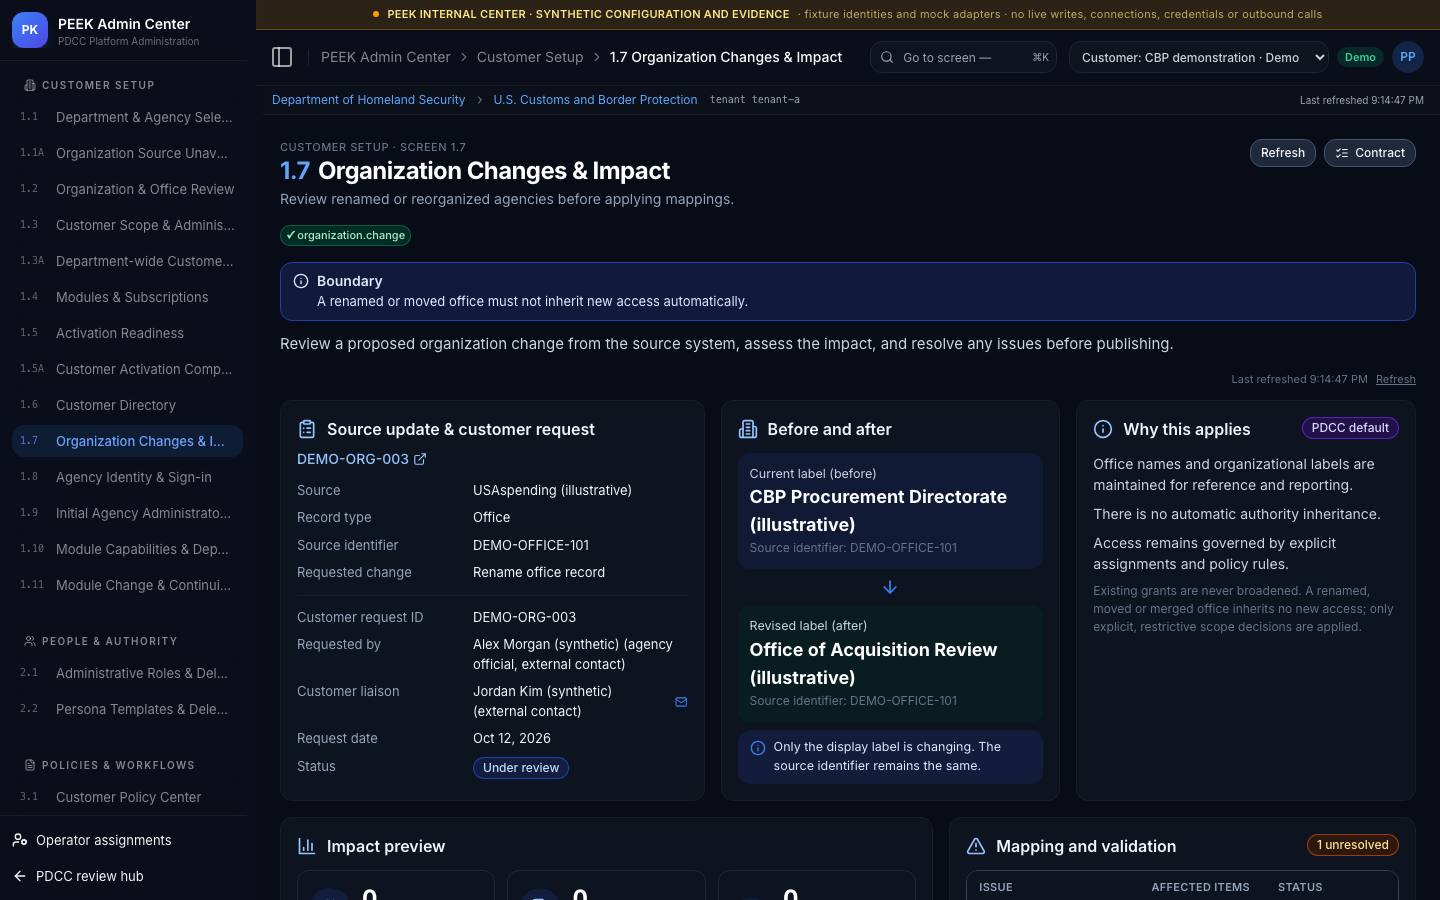
Task: Click the search magnifier icon
Action: tap(887, 57)
